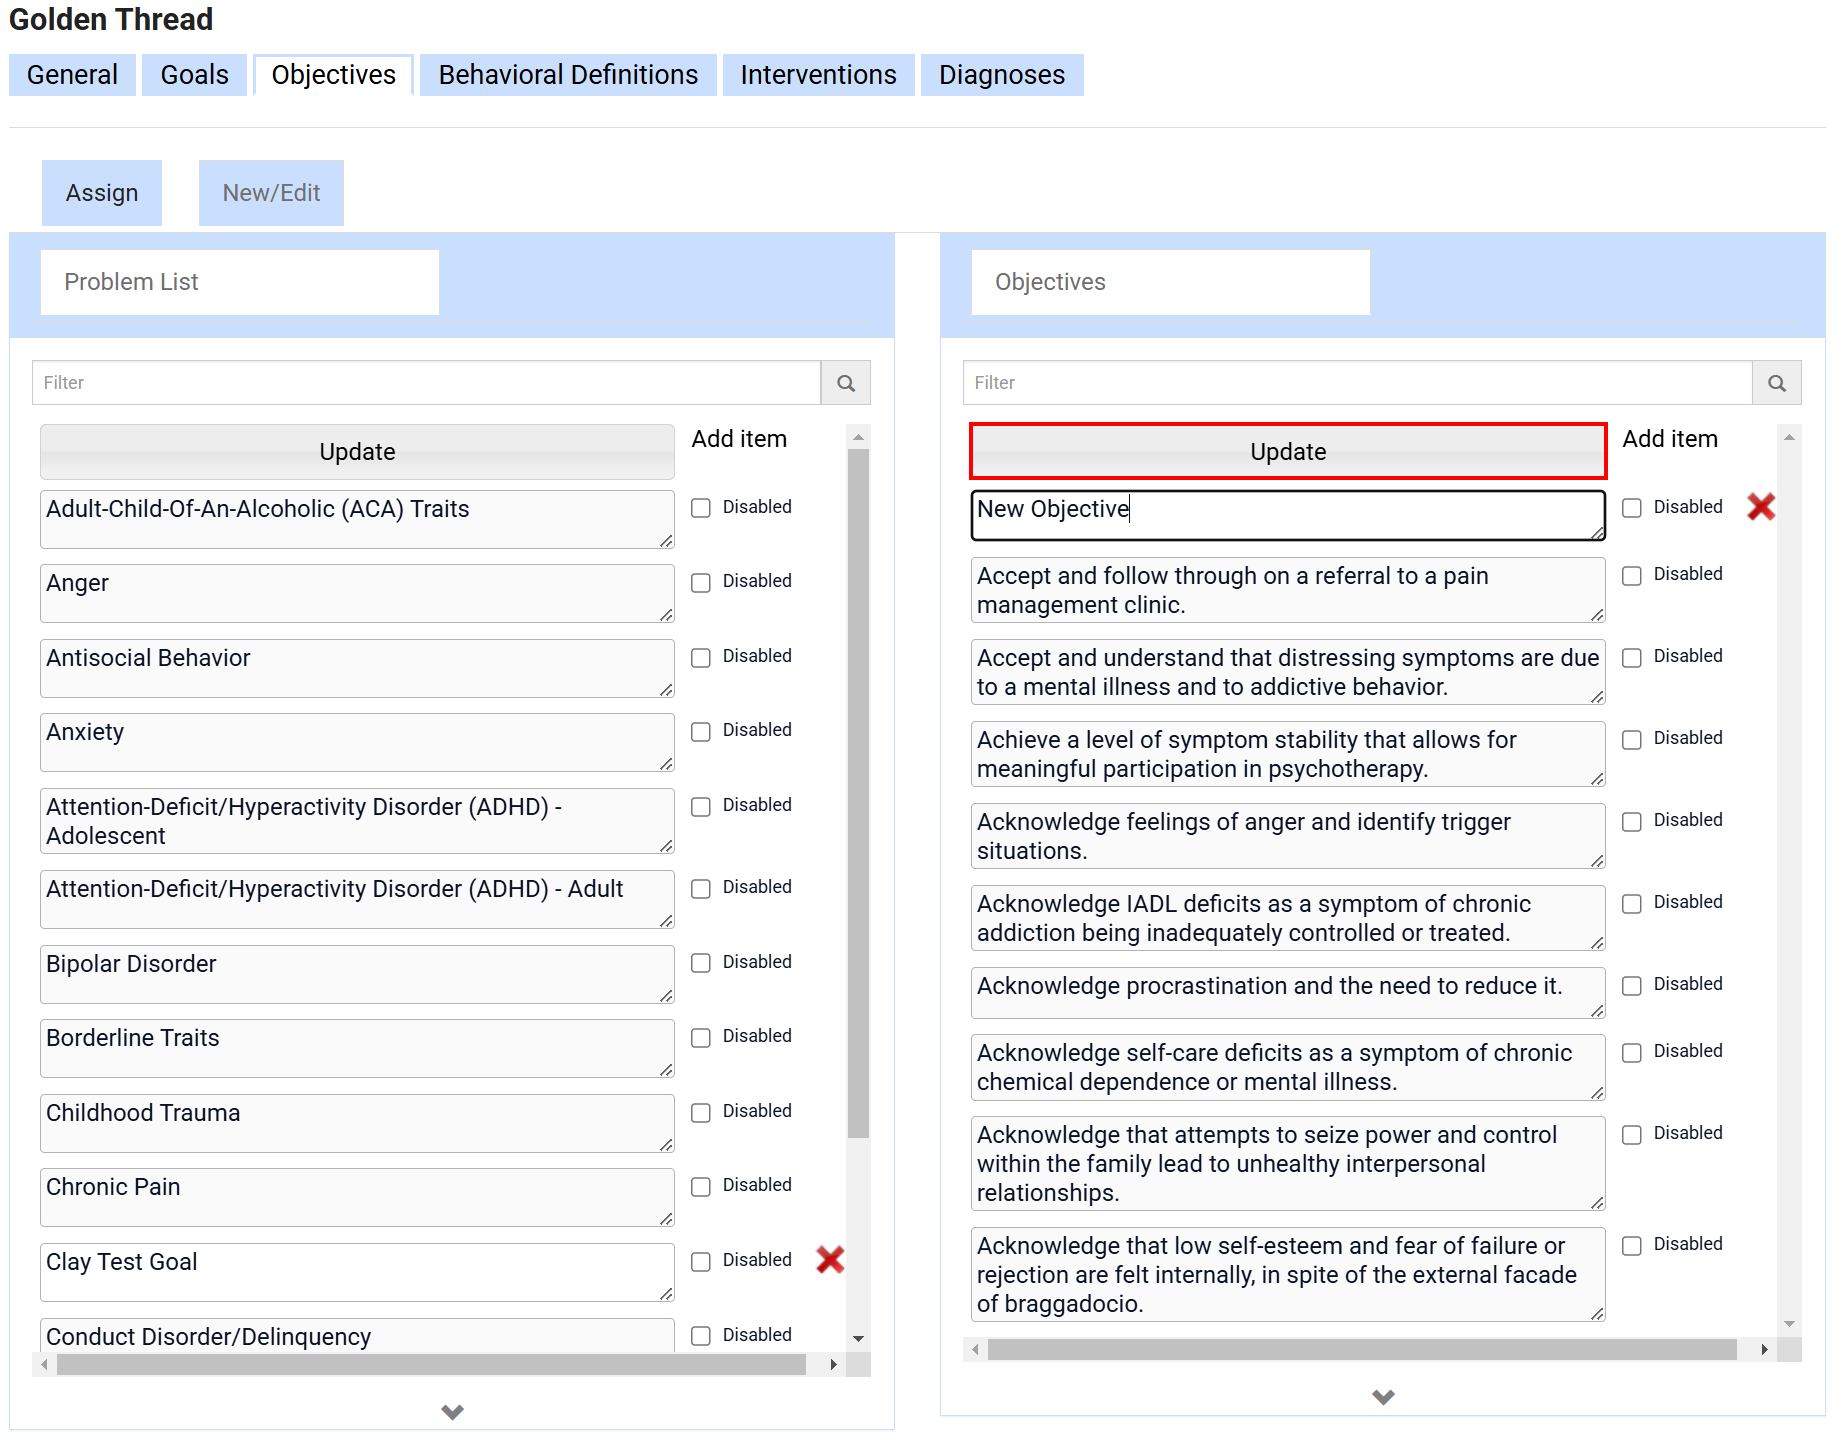Toggle Disabled checkbox for Bipolar Disorder
Image resolution: width=1838 pixels, height=1435 pixels.
(701, 963)
